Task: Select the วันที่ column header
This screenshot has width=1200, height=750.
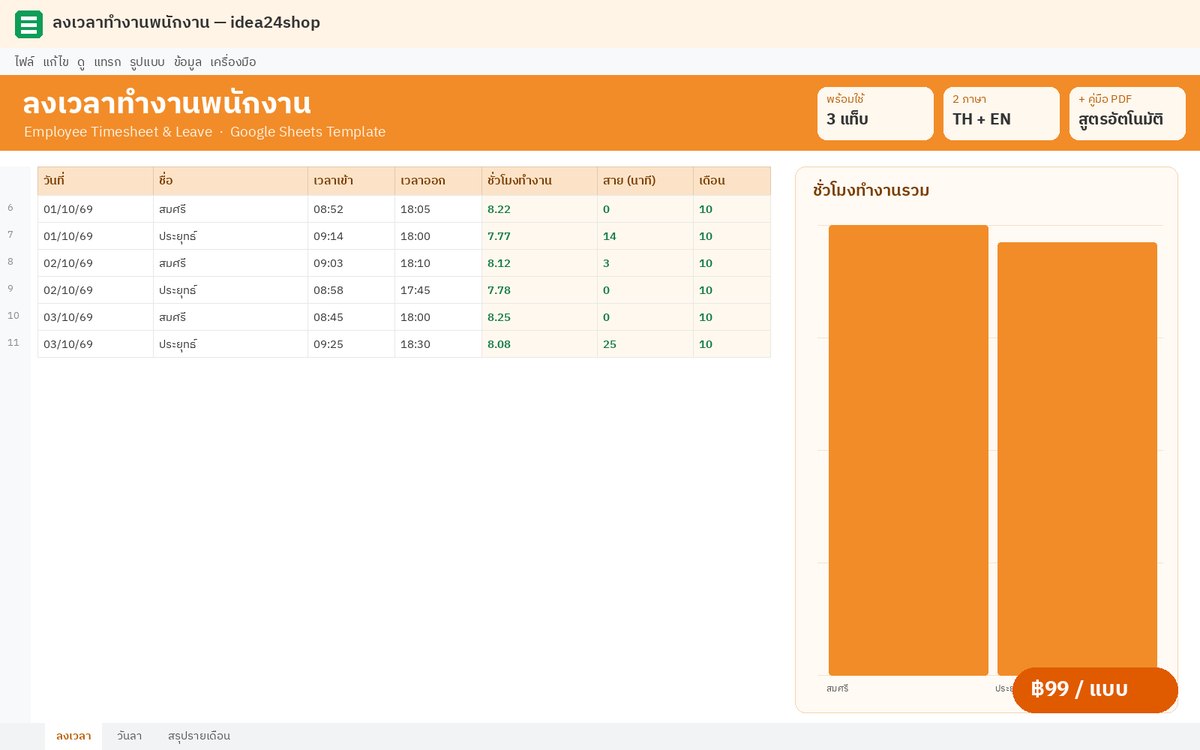Action: 96,181
